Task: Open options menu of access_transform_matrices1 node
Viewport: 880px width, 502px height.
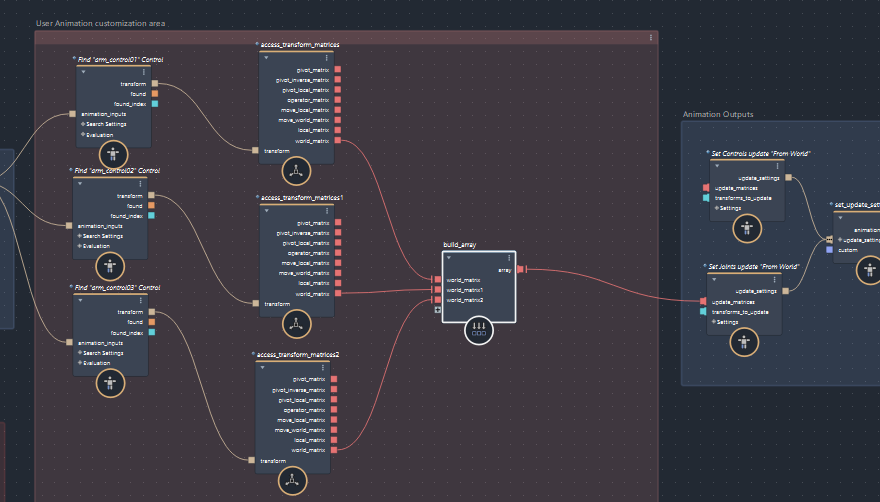Action: pyautogui.click(x=327, y=211)
